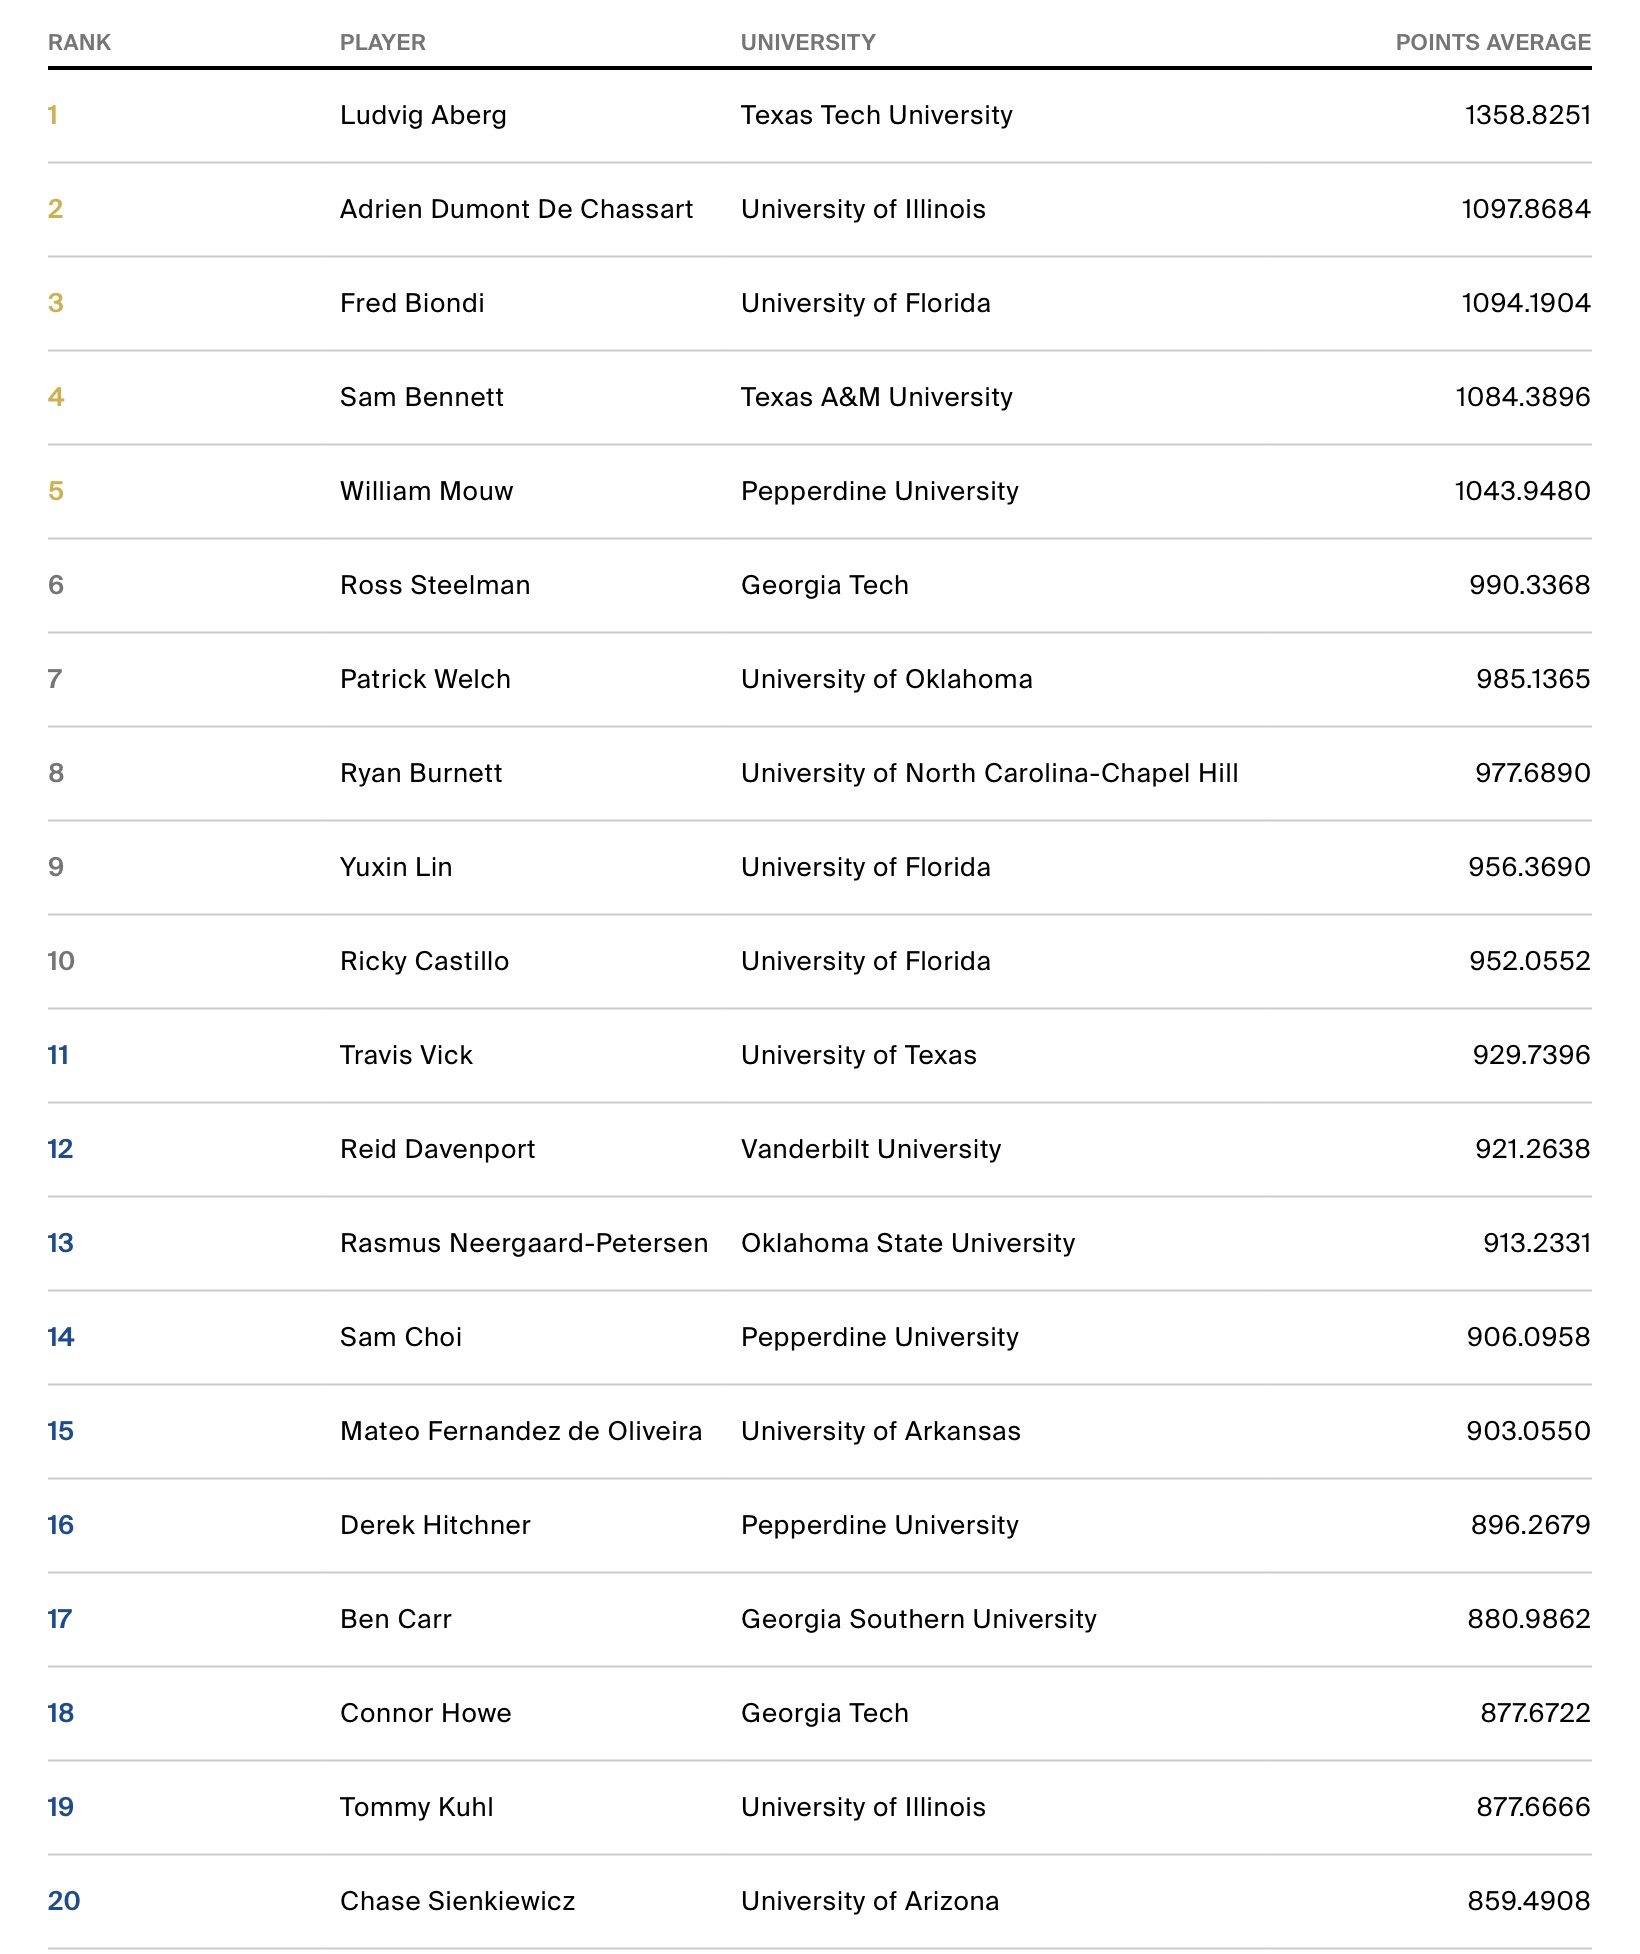Select Sam Bennett in the rankings

pos(421,397)
